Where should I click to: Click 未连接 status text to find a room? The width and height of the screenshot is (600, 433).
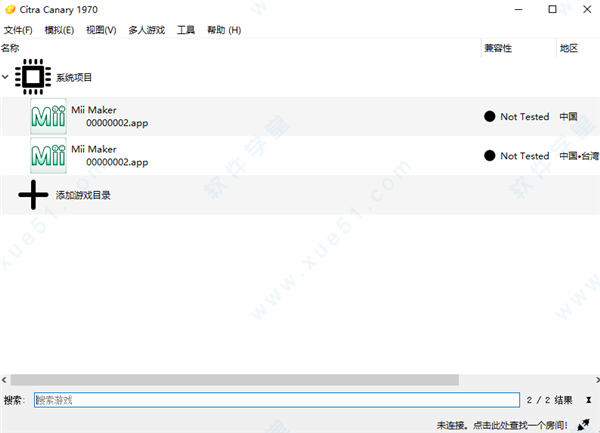502,425
